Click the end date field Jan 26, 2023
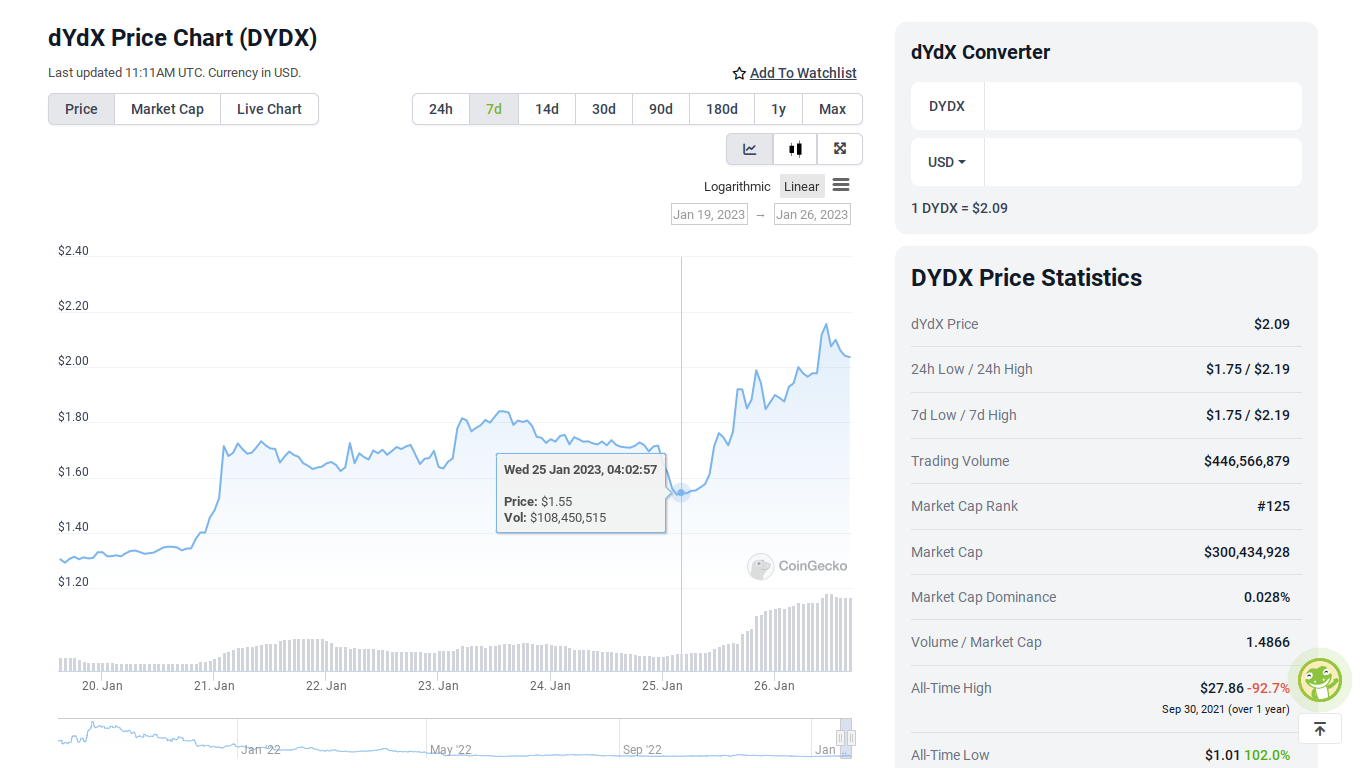Viewport: 1366px width, 768px height. pos(812,214)
